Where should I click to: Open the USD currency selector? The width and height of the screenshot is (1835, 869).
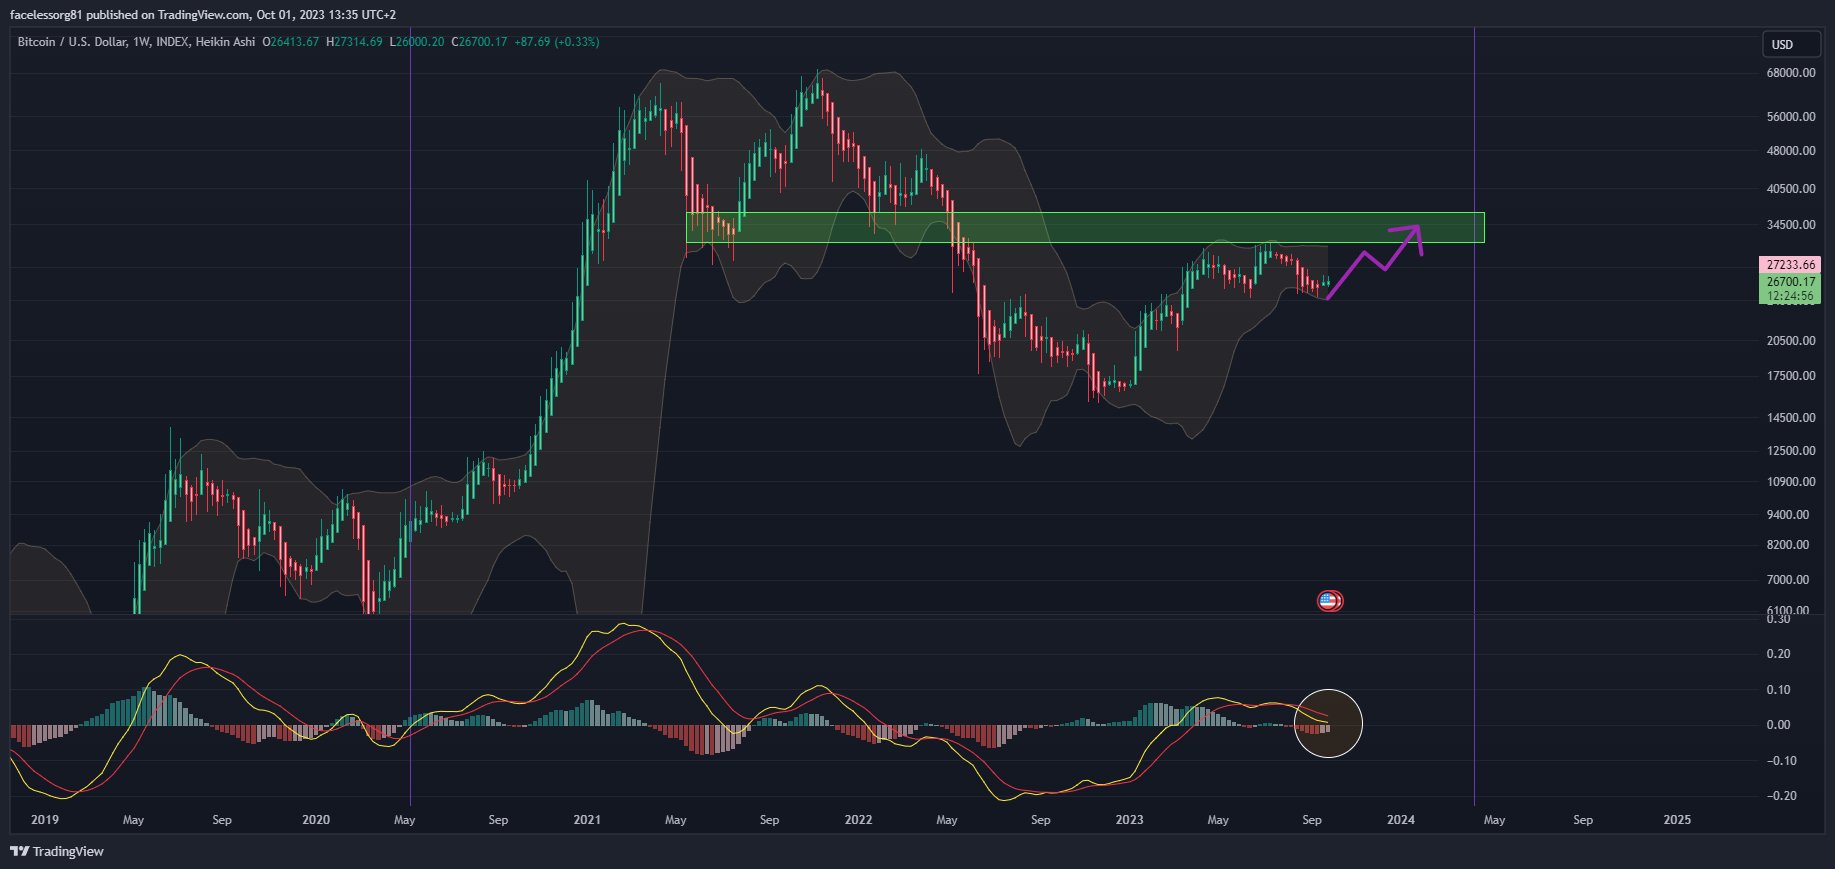[1790, 44]
